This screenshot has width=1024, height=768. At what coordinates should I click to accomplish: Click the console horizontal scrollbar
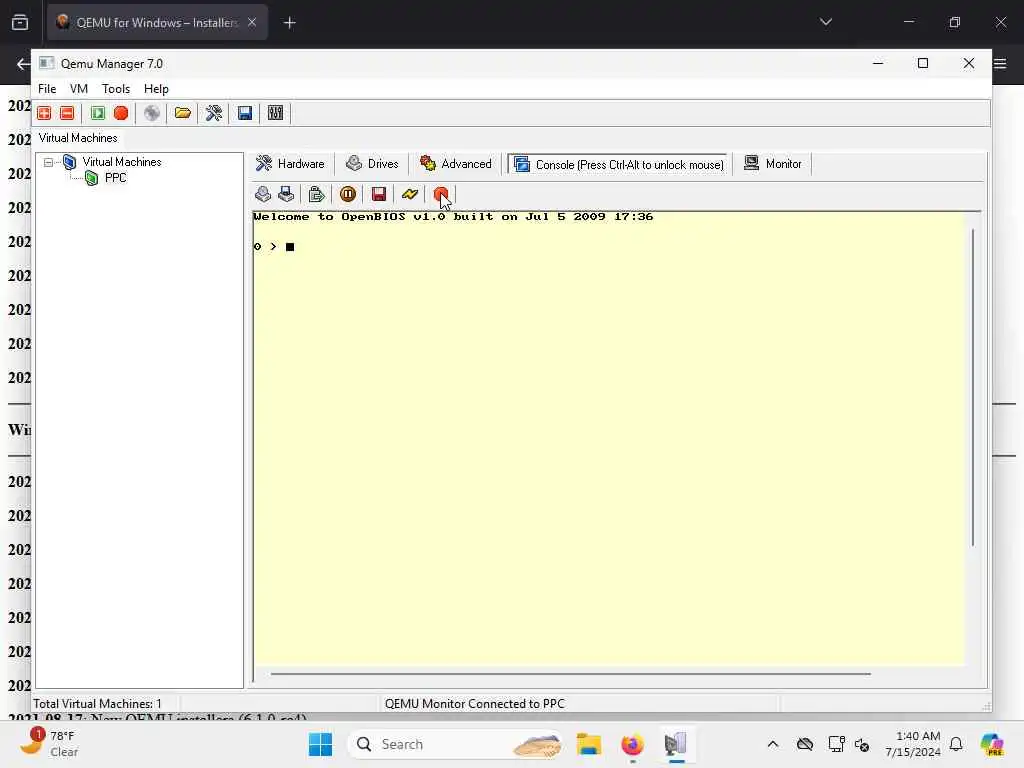(570, 673)
